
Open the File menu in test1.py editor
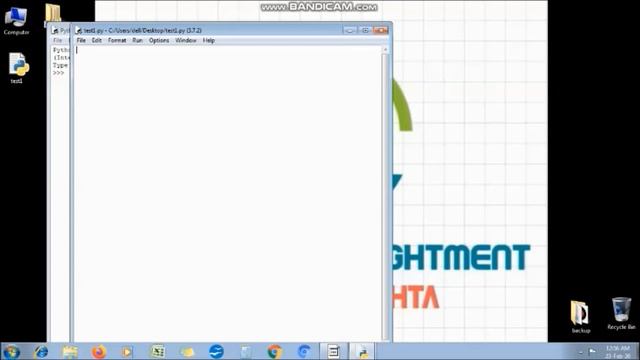coord(81,40)
